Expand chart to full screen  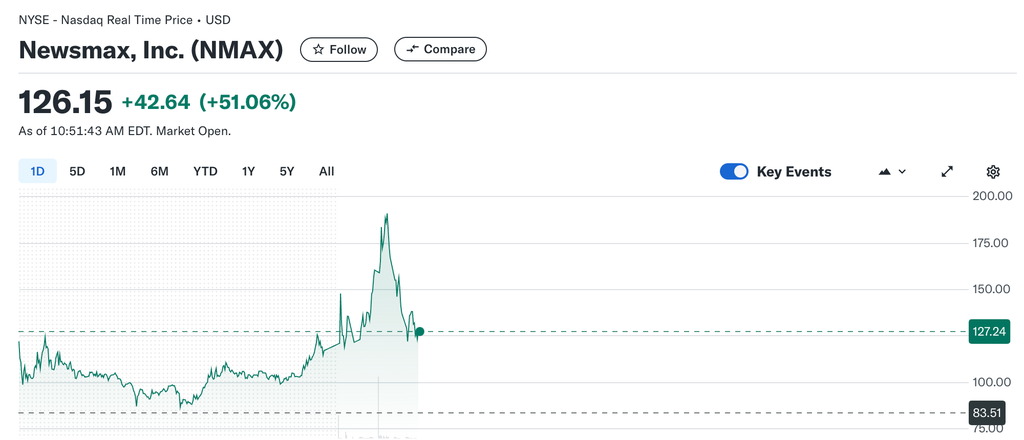click(x=947, y=172)
